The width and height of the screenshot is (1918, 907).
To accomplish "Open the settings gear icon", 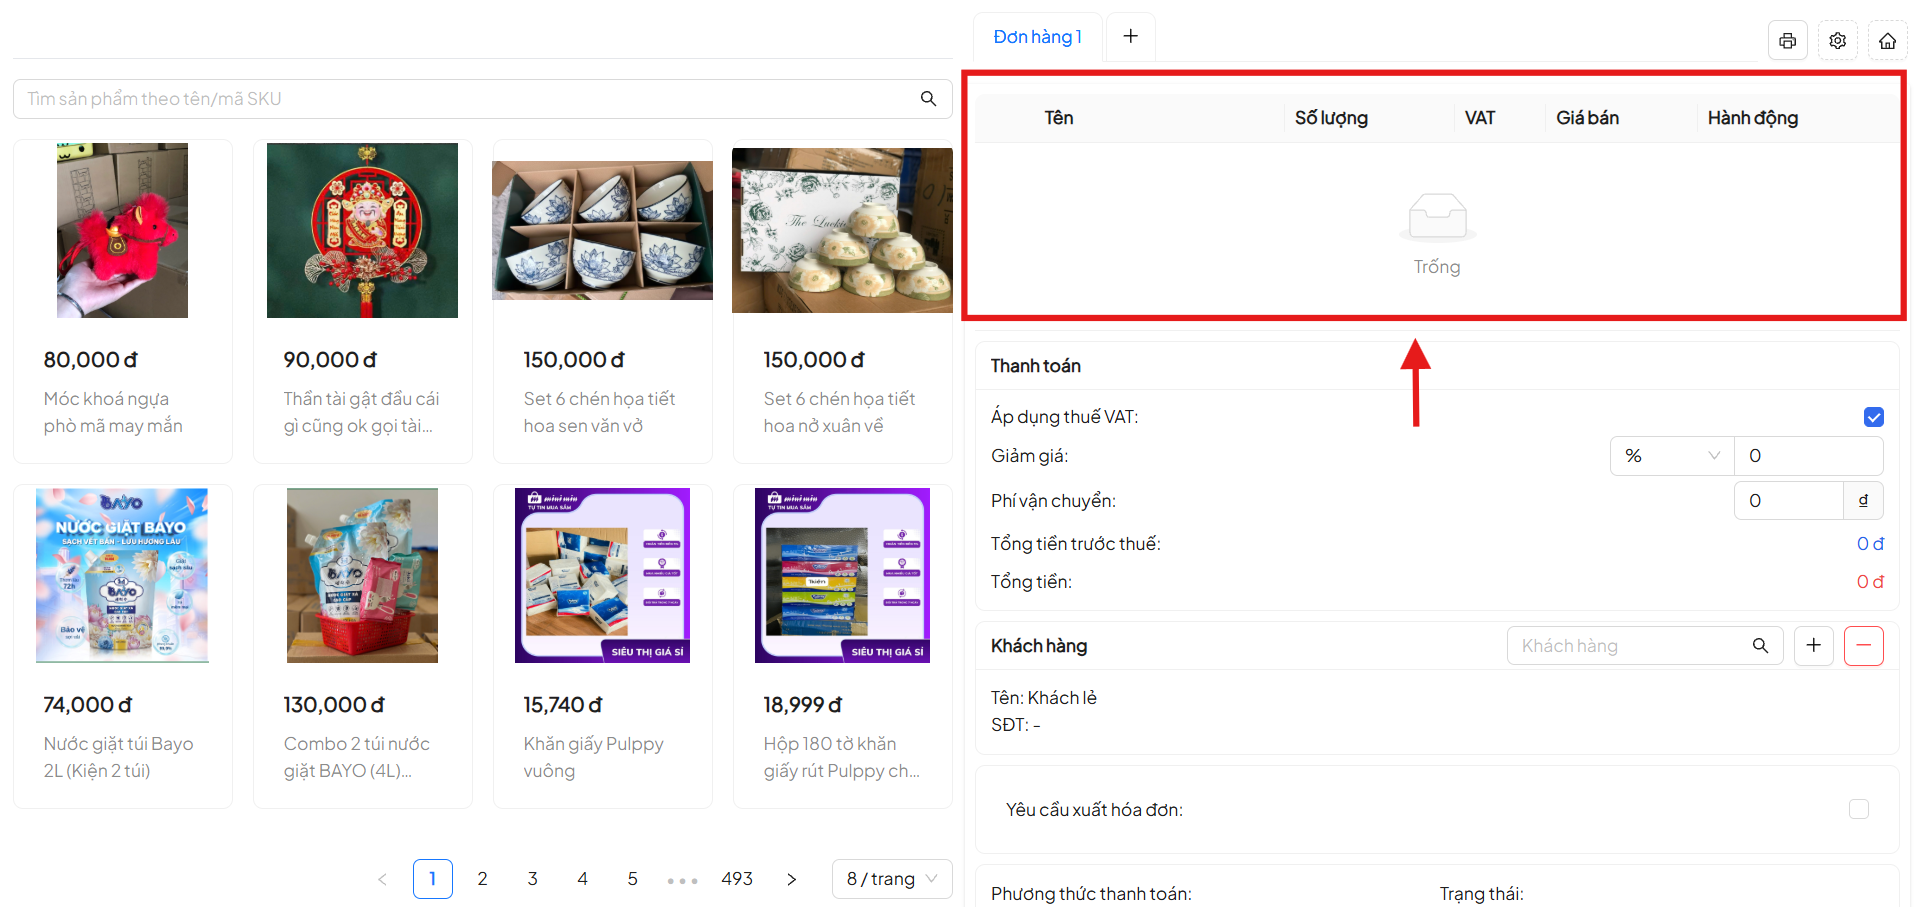I will coord(1837,41).
